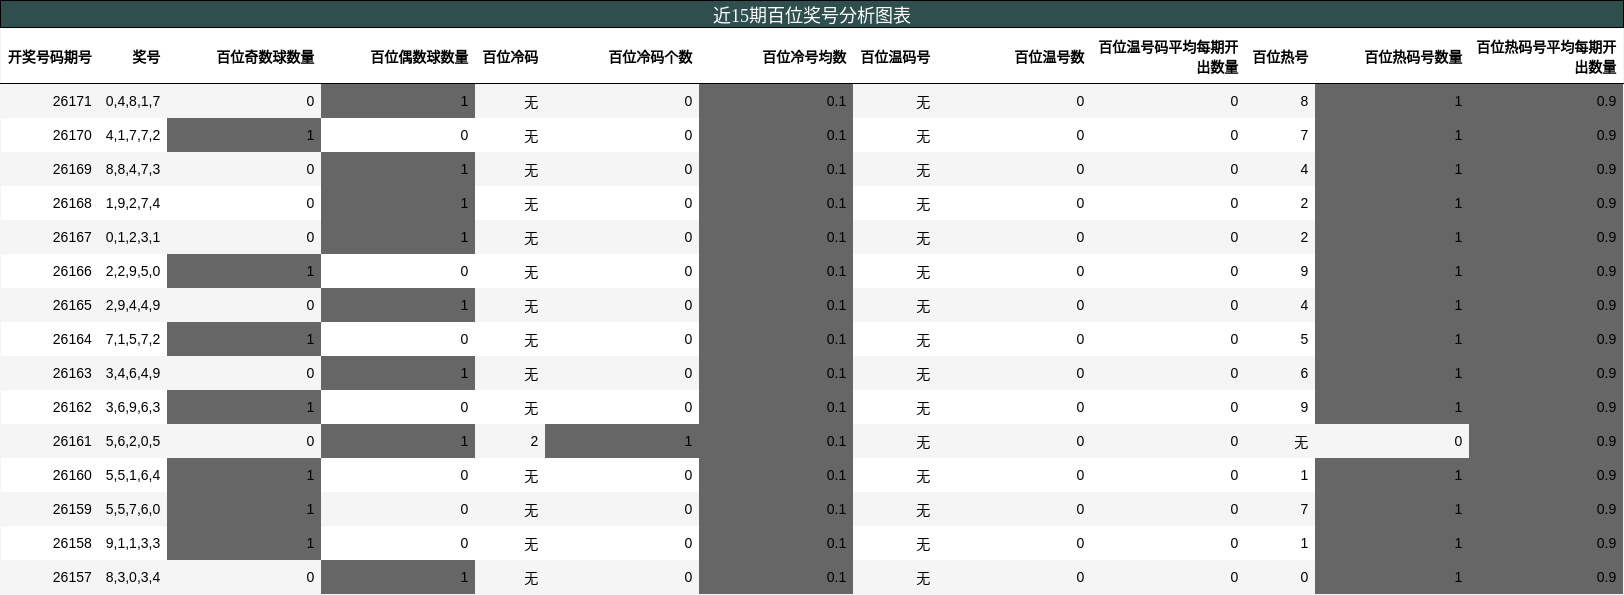The height and width of the screenshot is (595, 1624).
Task: Click 百位温码号 cell 无 in row 26166
Action: [x=923, y=271]
